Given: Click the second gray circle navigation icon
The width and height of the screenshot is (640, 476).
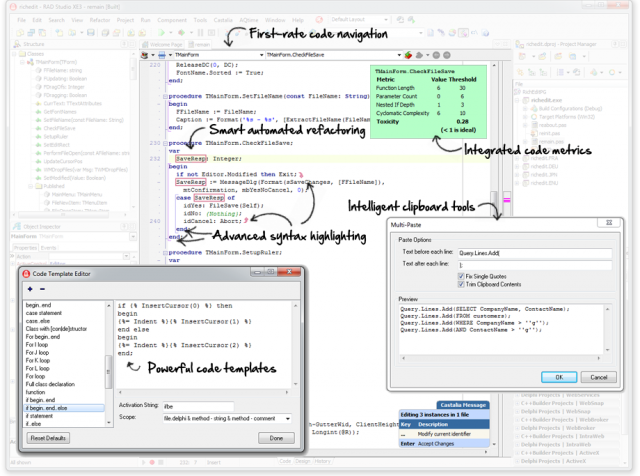Looking at the screenshot, I should click(x=447, y=55).
